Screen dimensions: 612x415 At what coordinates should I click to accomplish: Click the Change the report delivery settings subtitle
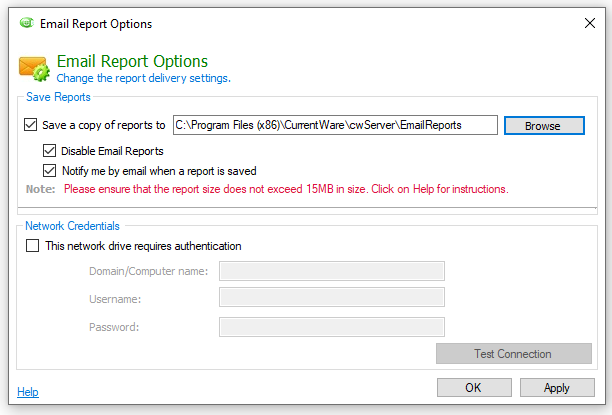[144, 78]
